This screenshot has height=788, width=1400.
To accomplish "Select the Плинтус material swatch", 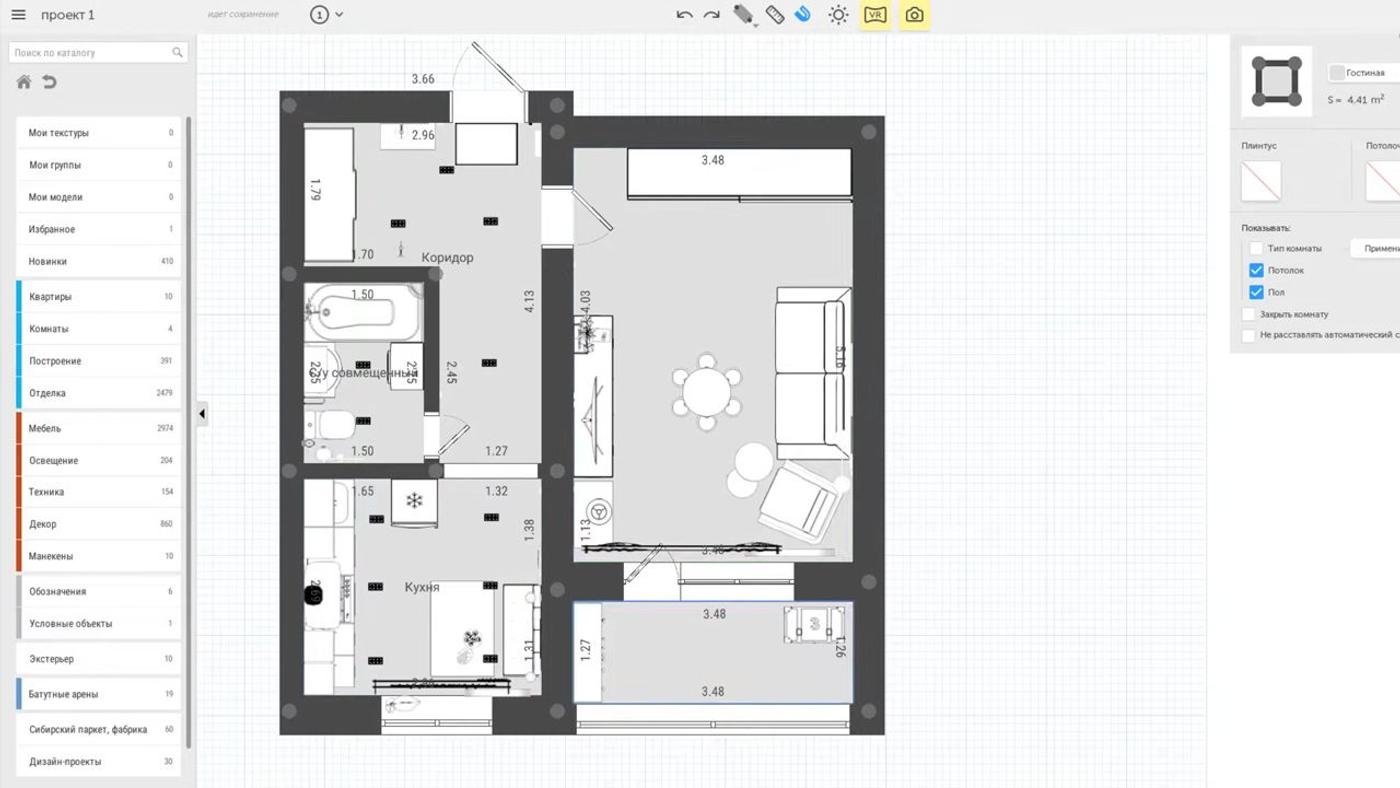I will click(x=1261, y=181).
